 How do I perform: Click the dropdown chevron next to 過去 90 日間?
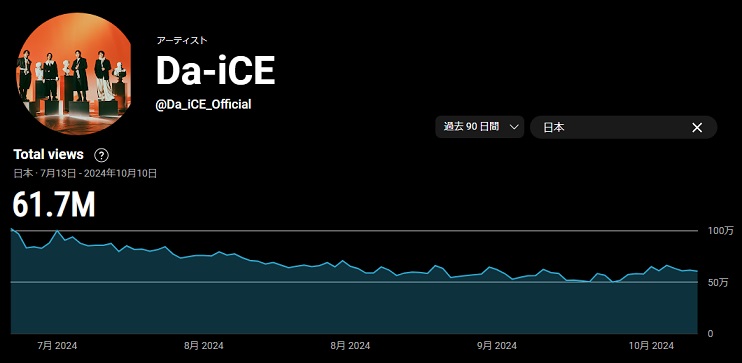pyautogui.click(x=513, y=127)
